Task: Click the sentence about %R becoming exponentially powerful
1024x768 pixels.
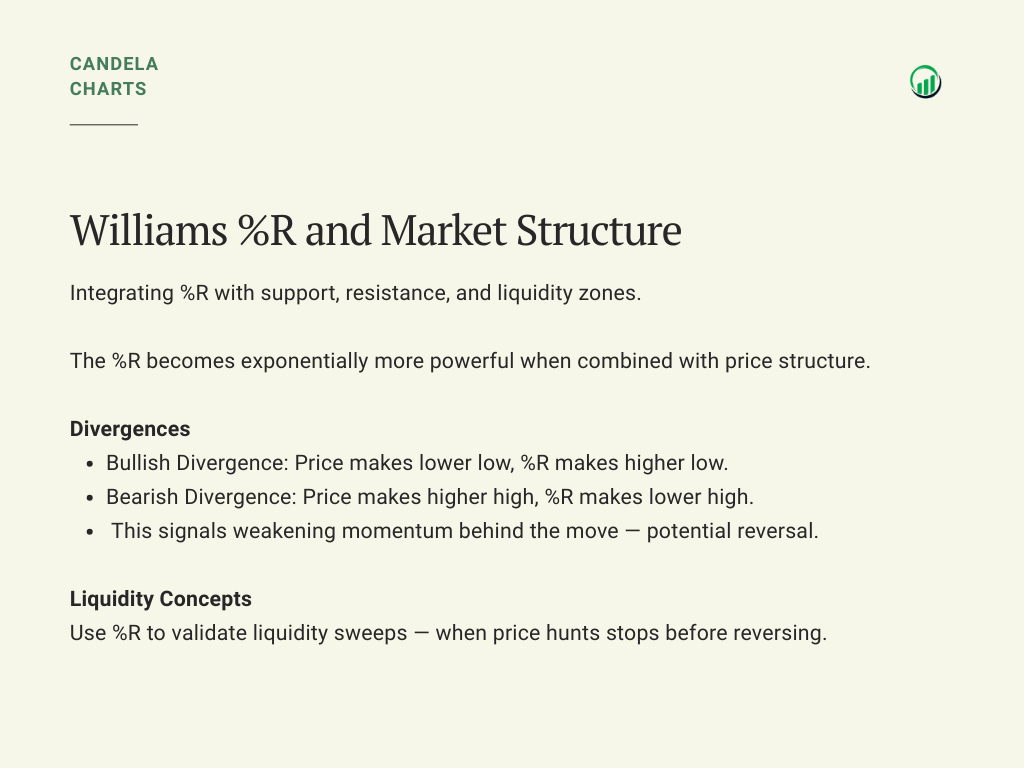Action: (470, 361)
